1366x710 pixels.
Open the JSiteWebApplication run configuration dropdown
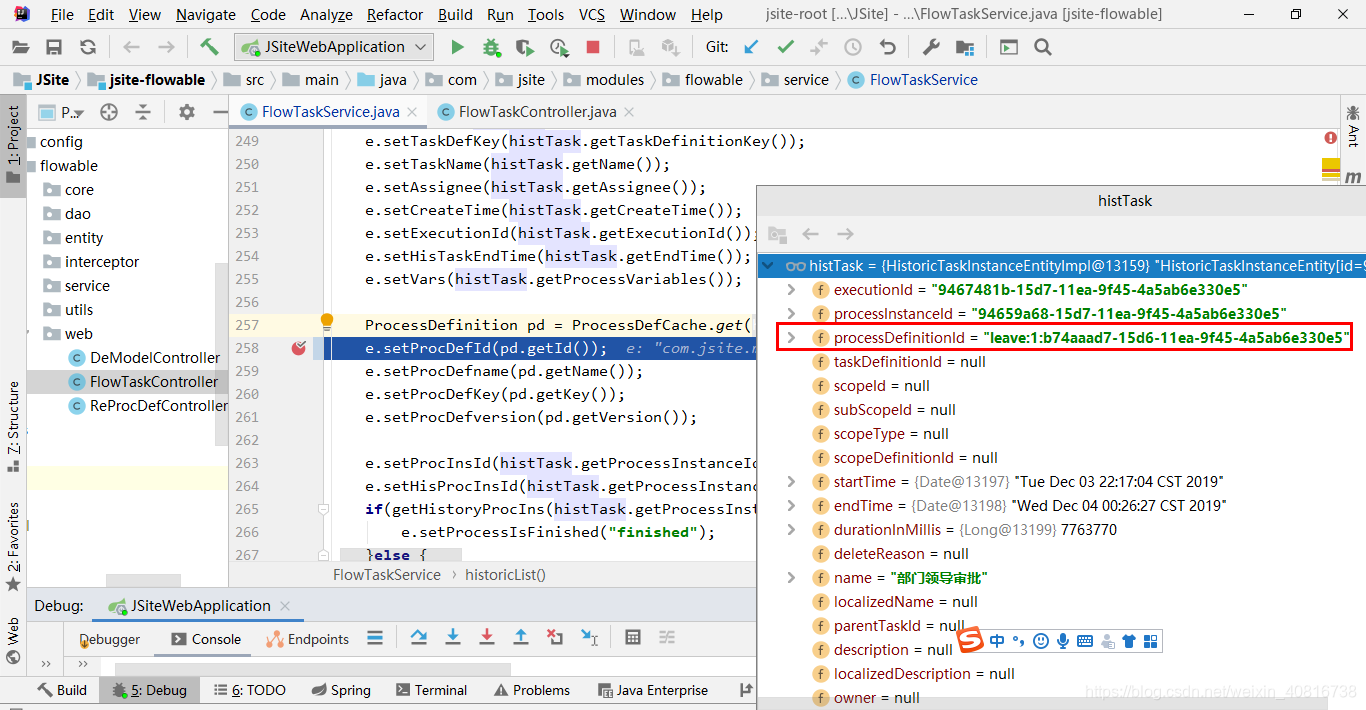(x=334, y=47)
